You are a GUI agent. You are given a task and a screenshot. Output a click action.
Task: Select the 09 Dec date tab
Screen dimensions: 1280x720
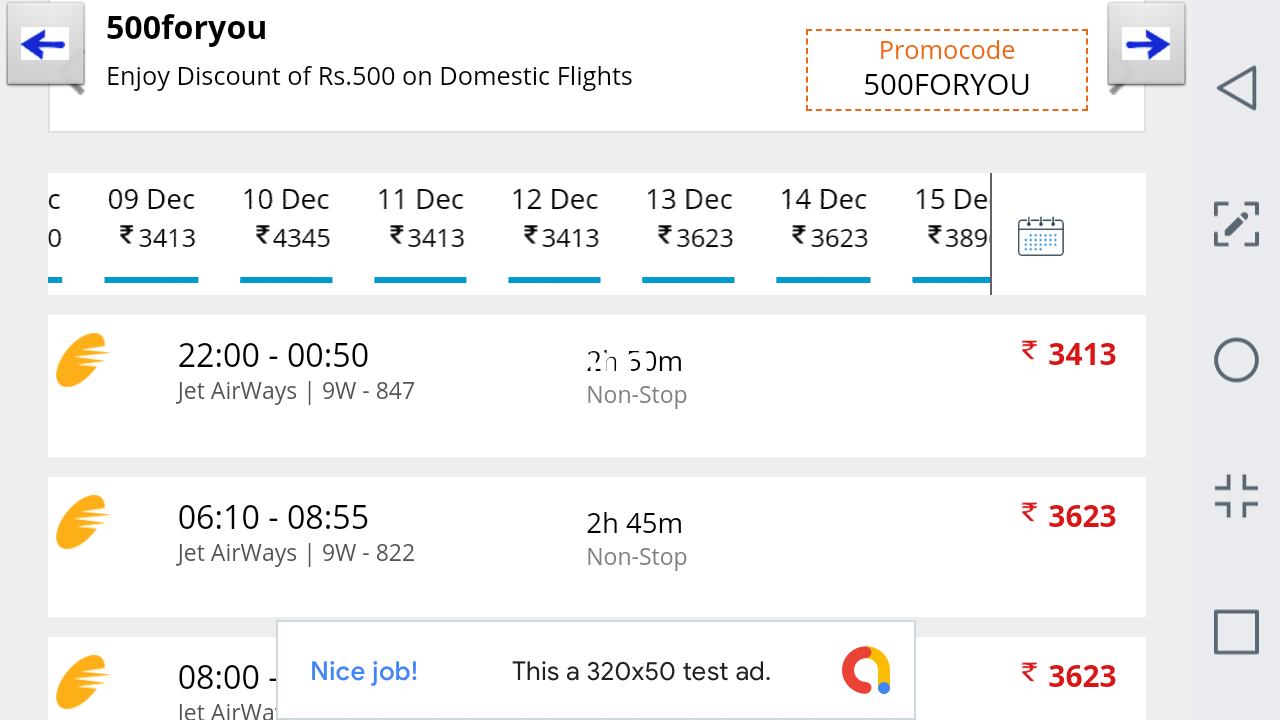[x=152, y=220]
